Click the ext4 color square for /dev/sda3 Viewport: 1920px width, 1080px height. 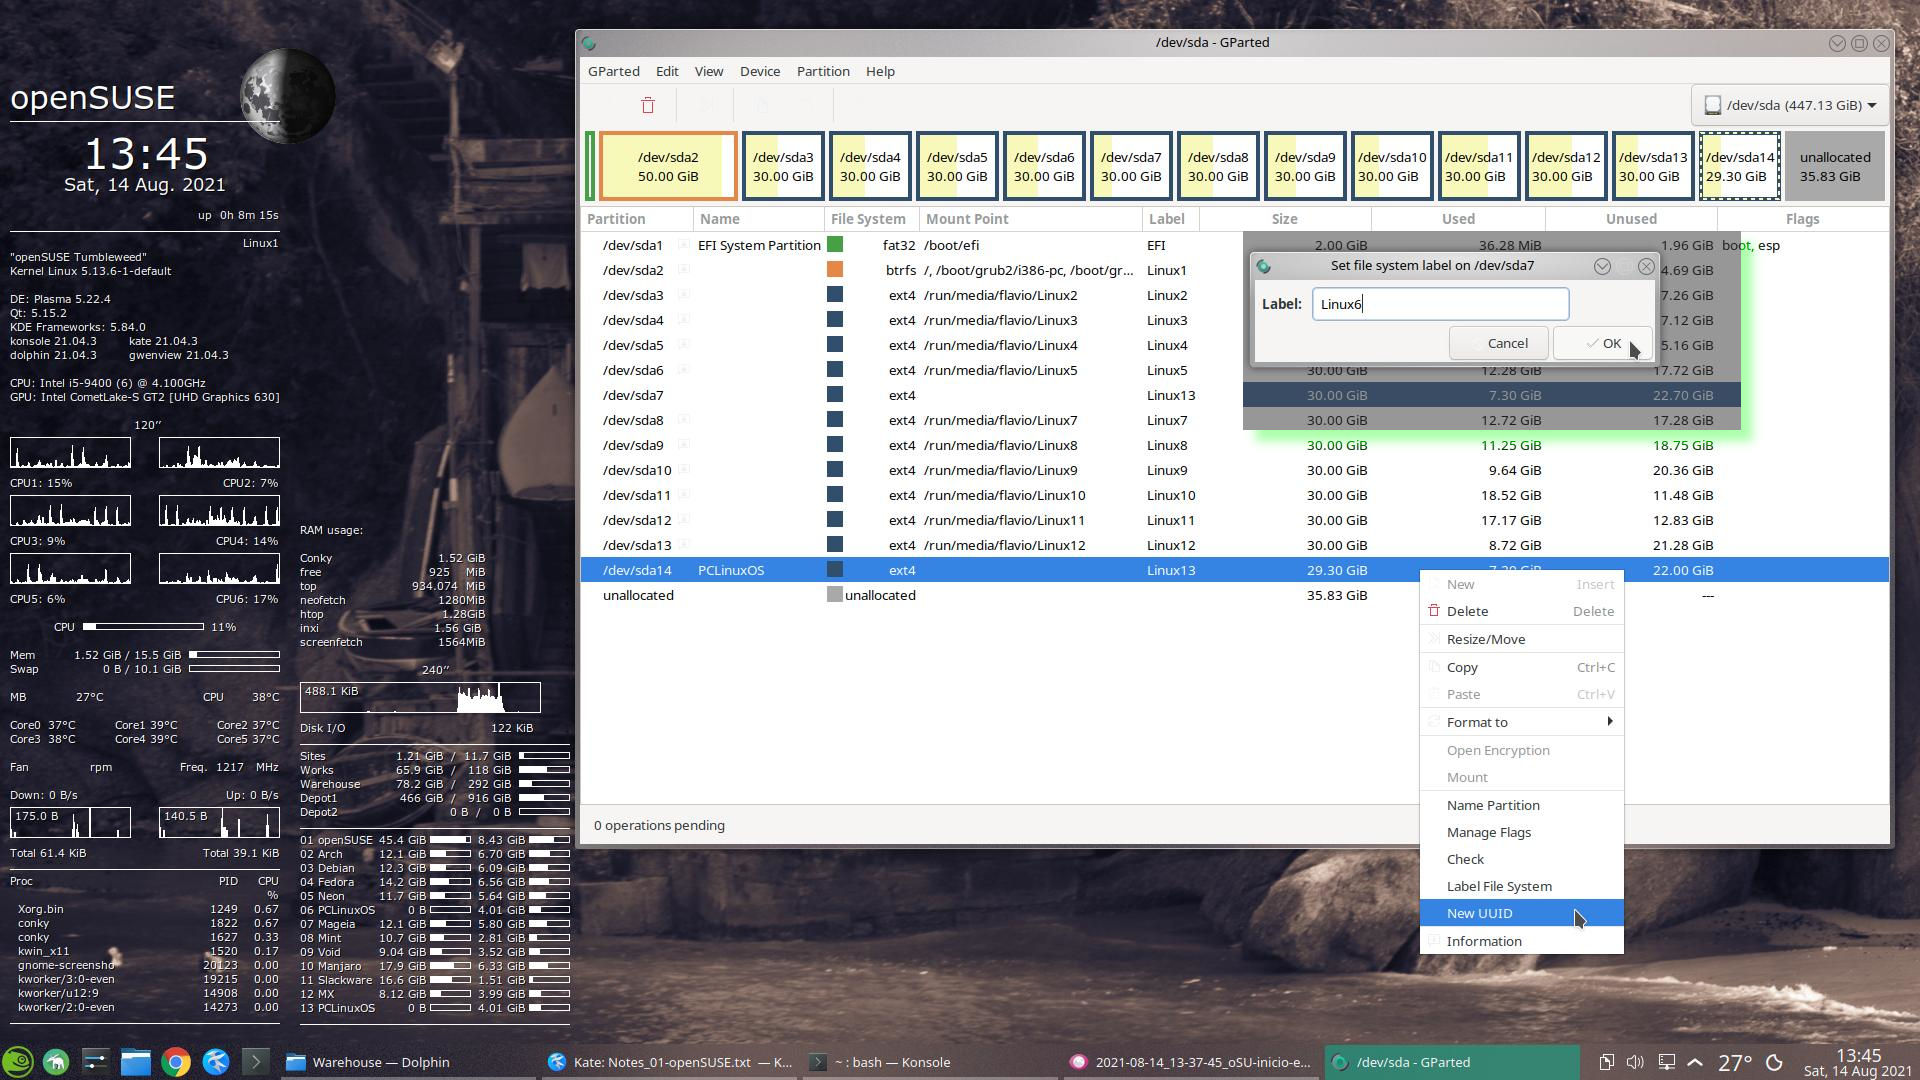(x=835, y=295)
